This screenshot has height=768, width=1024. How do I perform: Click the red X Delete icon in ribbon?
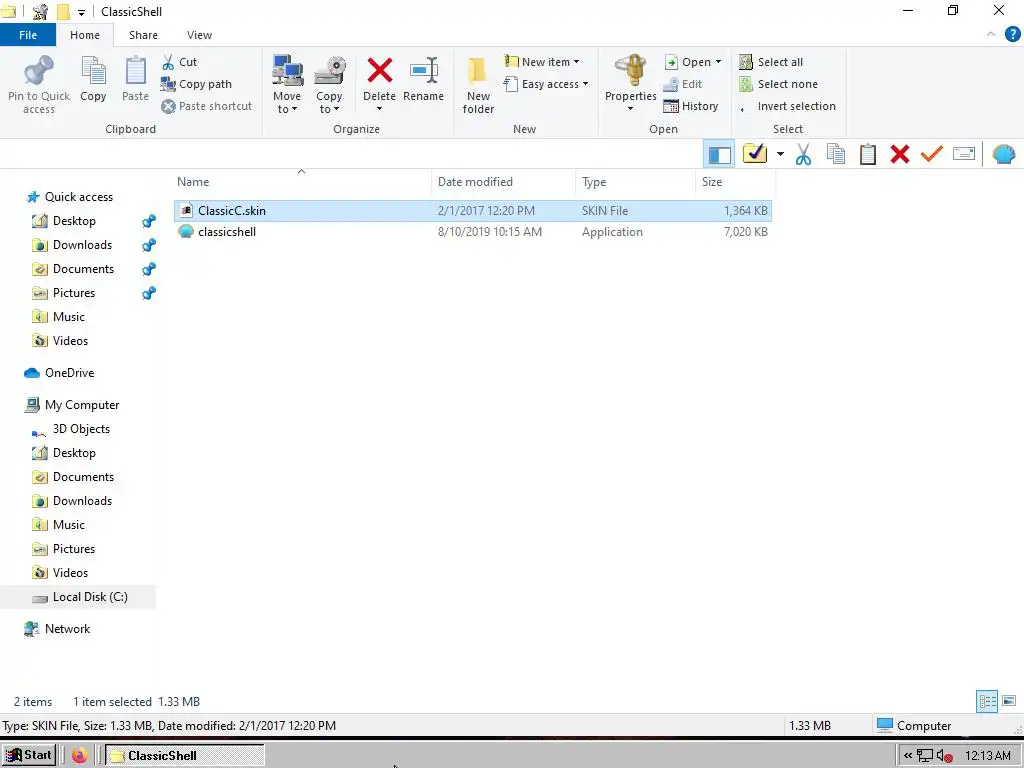(379, 71)
